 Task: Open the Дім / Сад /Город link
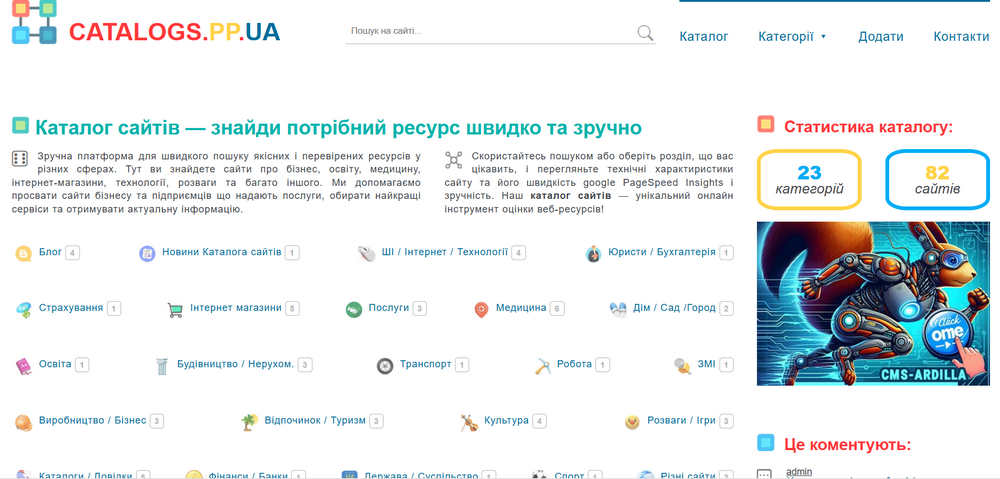[674, 307]
